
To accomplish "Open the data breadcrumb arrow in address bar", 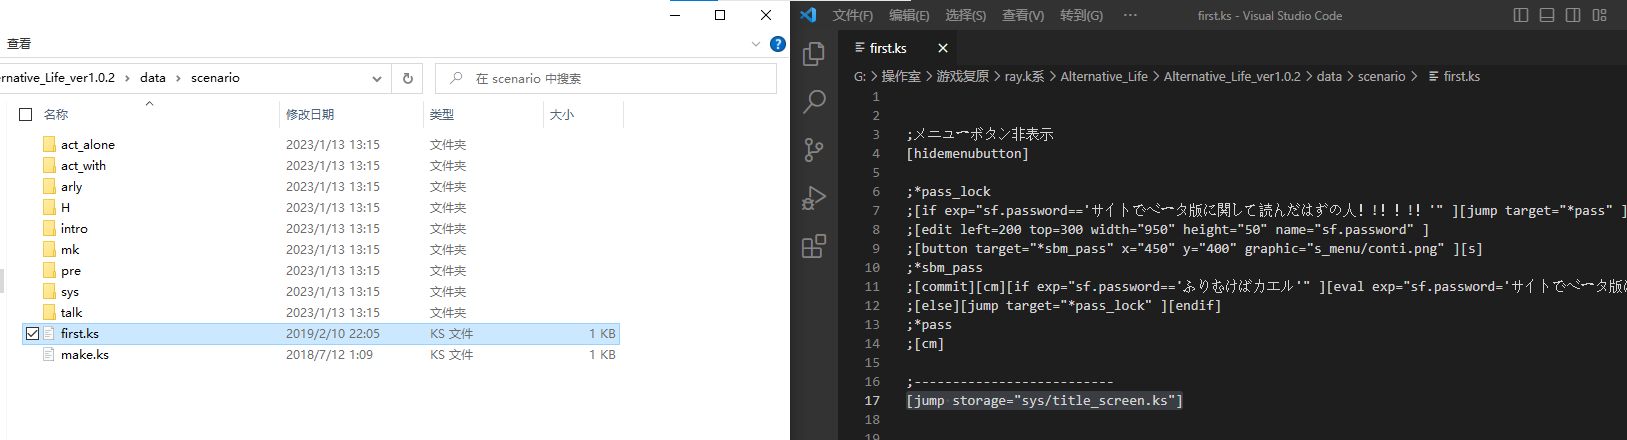I will pyautogui.click(x=178, y=78).
